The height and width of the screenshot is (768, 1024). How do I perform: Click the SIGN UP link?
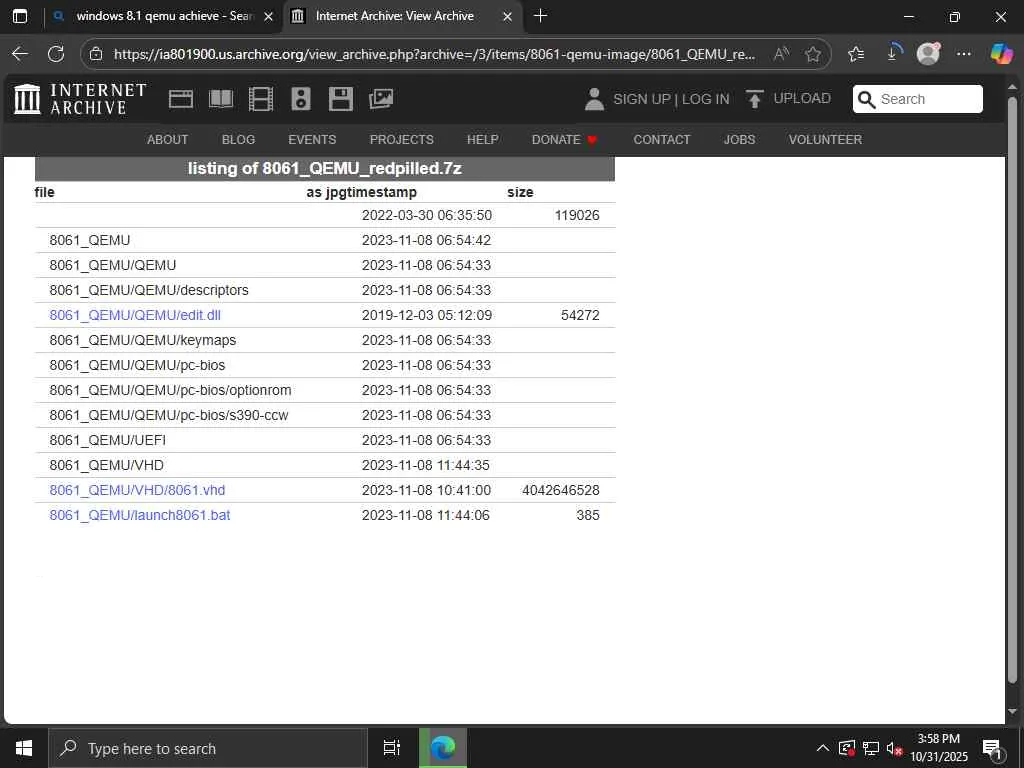[x=642, y=99]
